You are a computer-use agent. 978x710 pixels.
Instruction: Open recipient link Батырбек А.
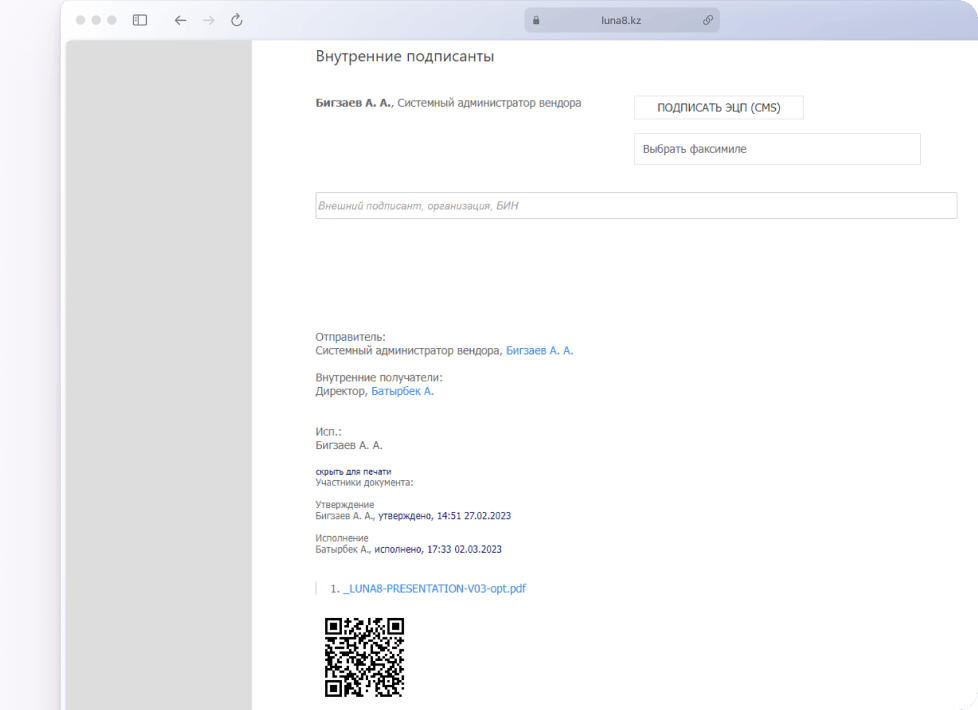(x=402, y=392)
